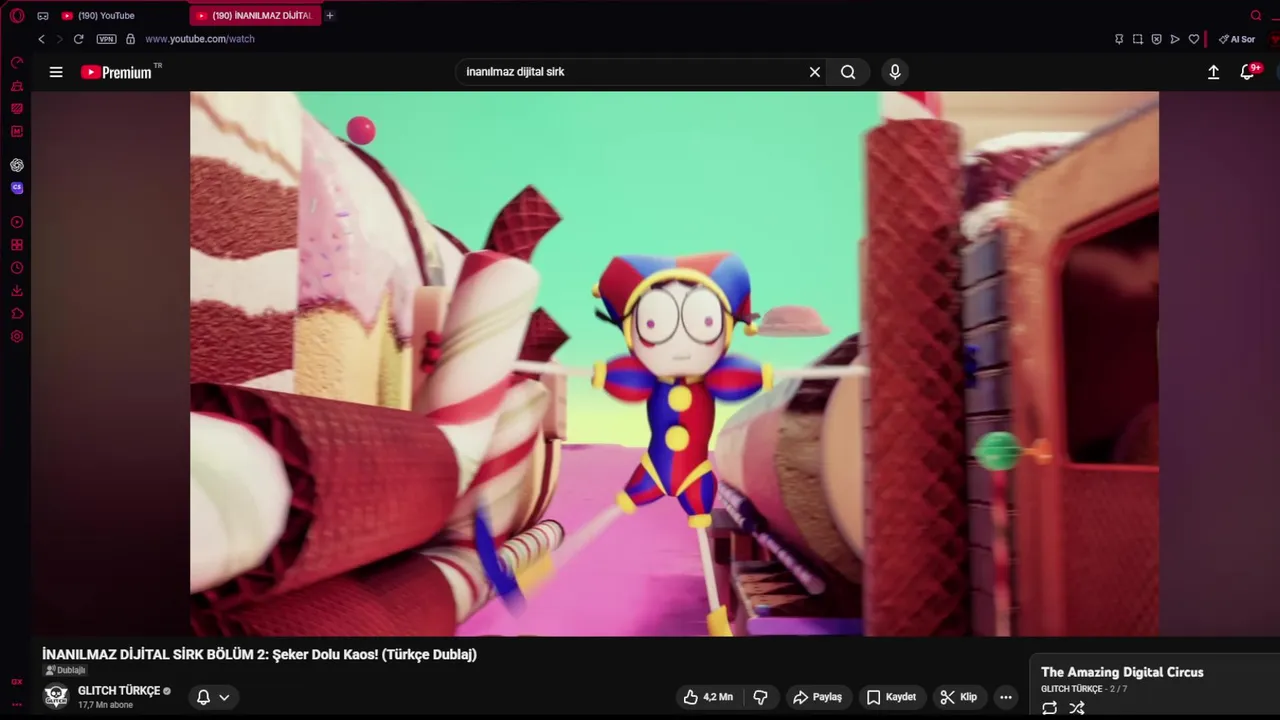Dislike the video with thumbs down
The image size is (1280, 720).
point(760,697)
